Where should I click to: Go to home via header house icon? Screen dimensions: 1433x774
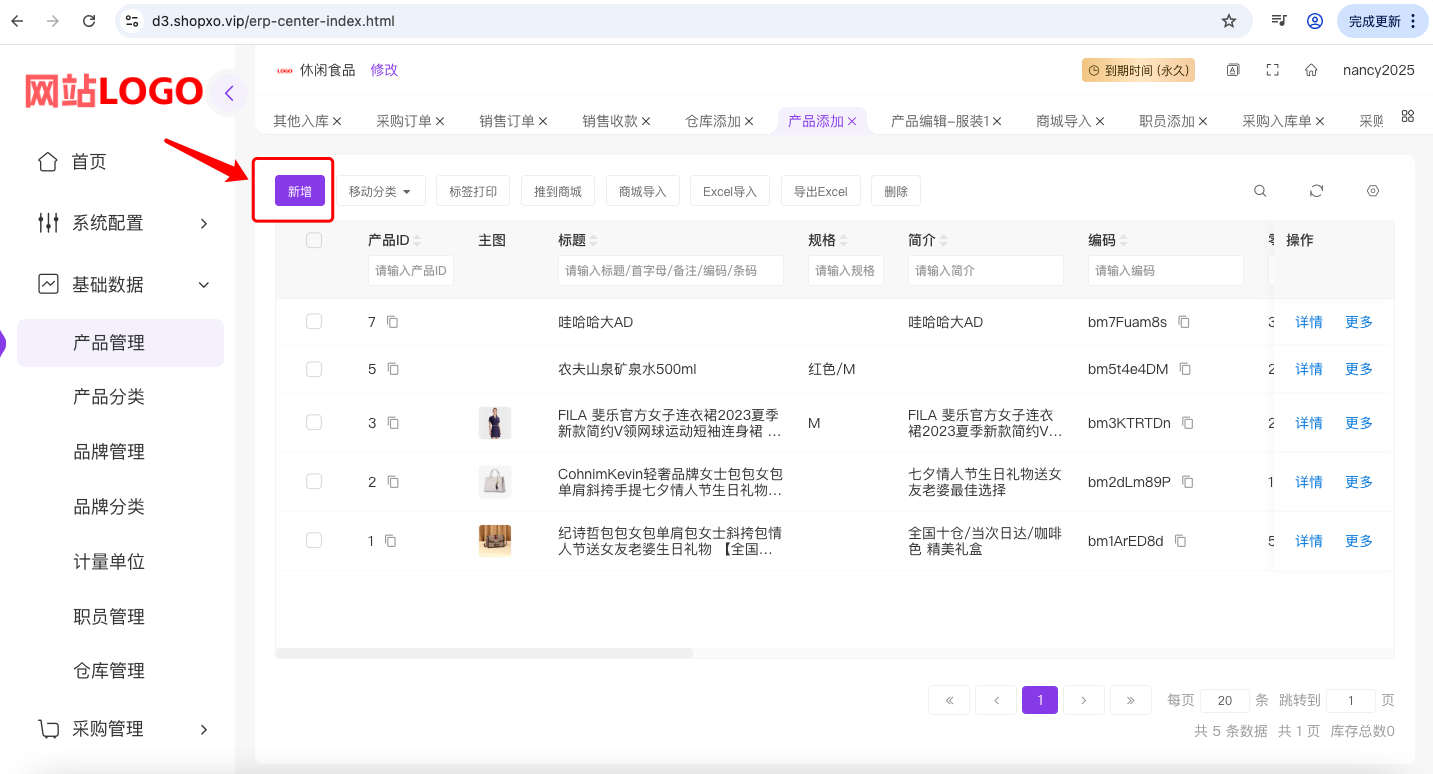[x=1310, y=70]
